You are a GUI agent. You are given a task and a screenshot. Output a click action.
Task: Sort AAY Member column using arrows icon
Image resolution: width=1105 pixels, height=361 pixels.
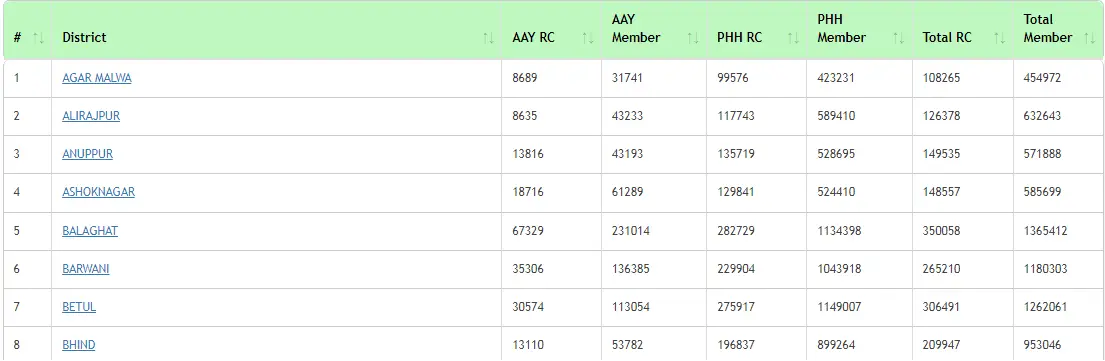pyautogui.click(x=693, y=38)
